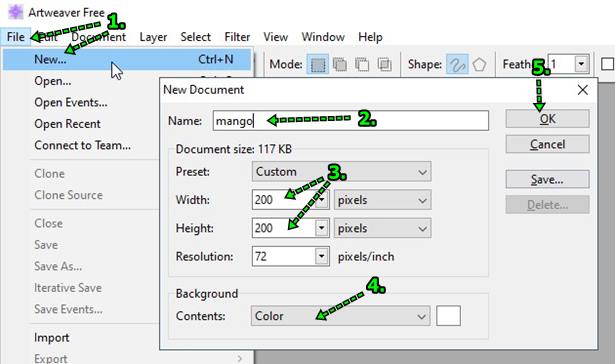Choose Open Recent from File menu
This screenshot has height=364, width=615.
click(67, 124)
